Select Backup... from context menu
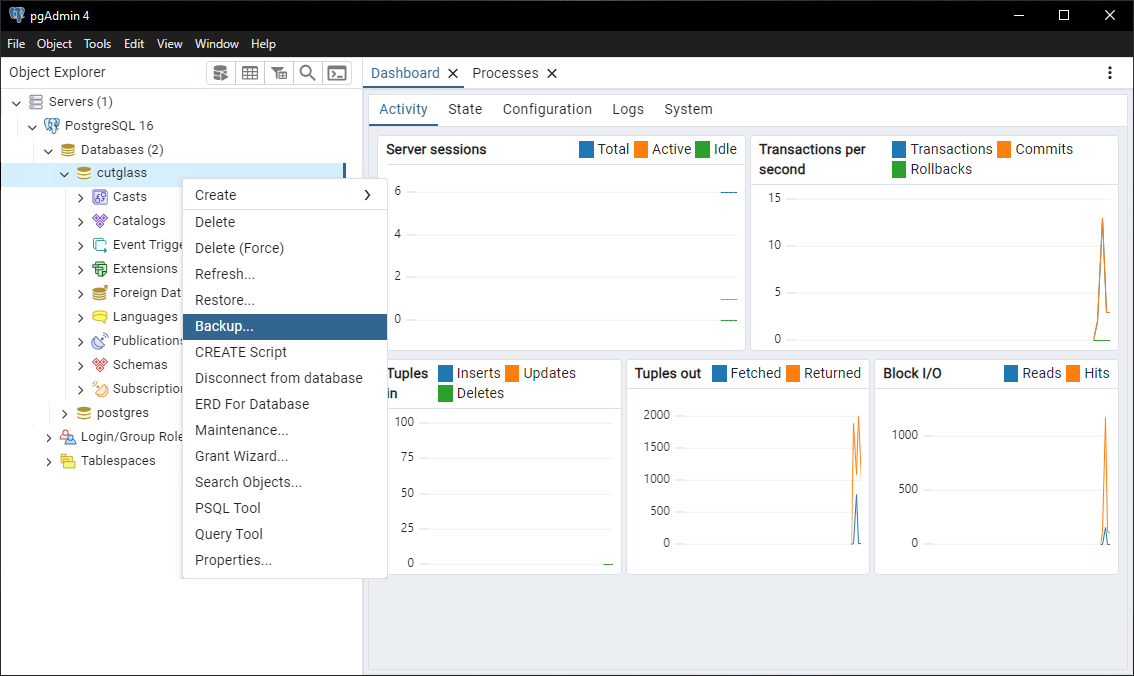1134x676 pixels. (x=284, y=326)
